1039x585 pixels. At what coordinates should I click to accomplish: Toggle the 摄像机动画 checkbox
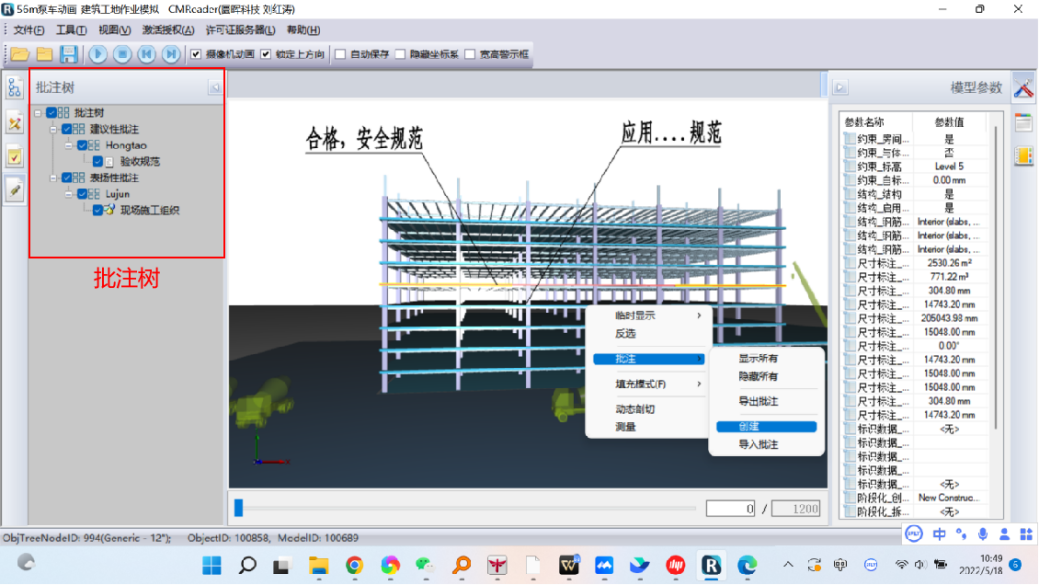196,54
